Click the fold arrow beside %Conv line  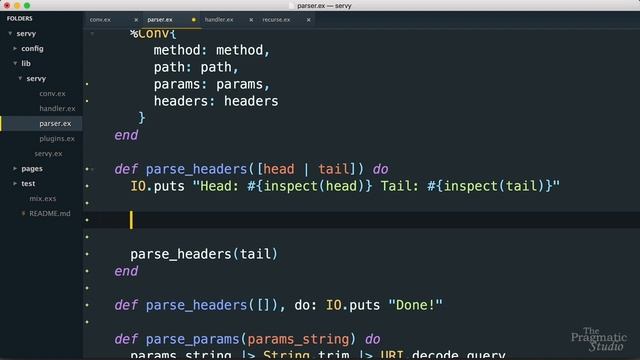click(x=92, y=33)
